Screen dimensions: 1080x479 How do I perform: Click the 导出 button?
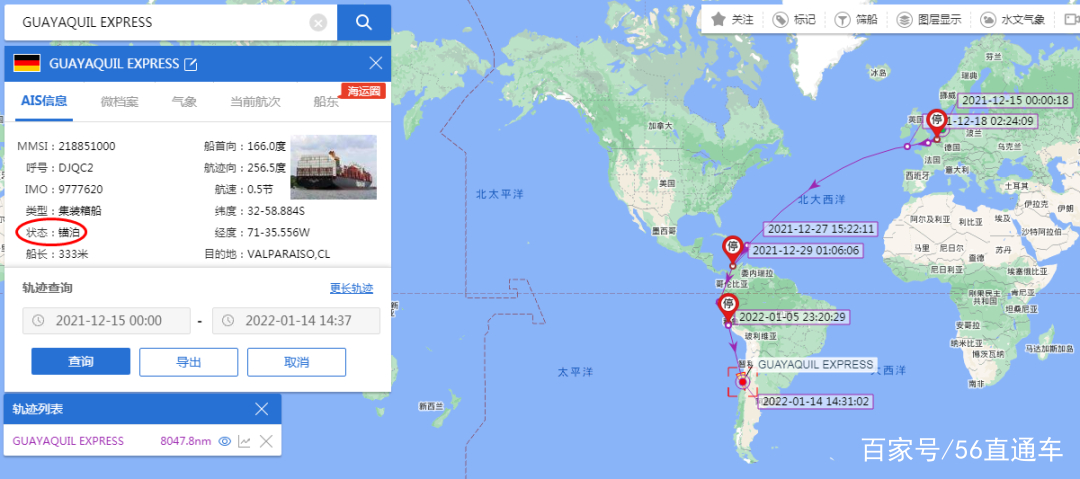click(189, 362)
